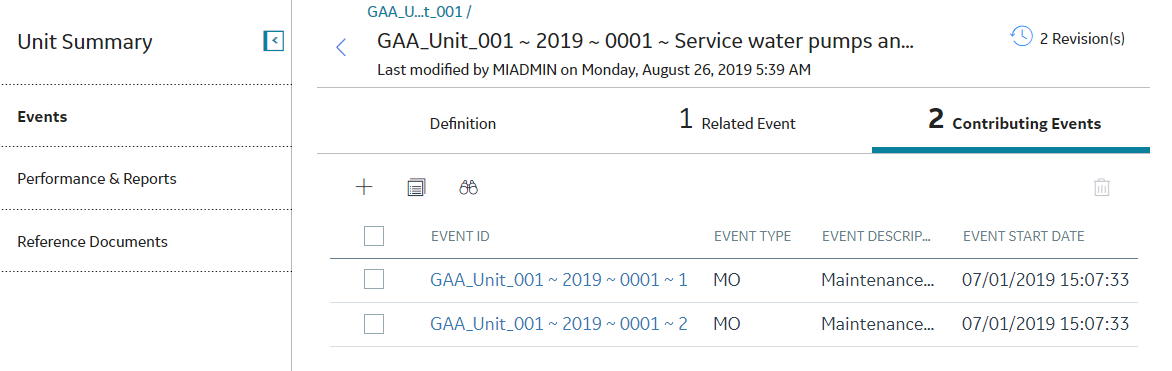1172x371 pixels.
Task: Open Performance & Reports section
Action: pyautogui.click(x=97, y=179)
